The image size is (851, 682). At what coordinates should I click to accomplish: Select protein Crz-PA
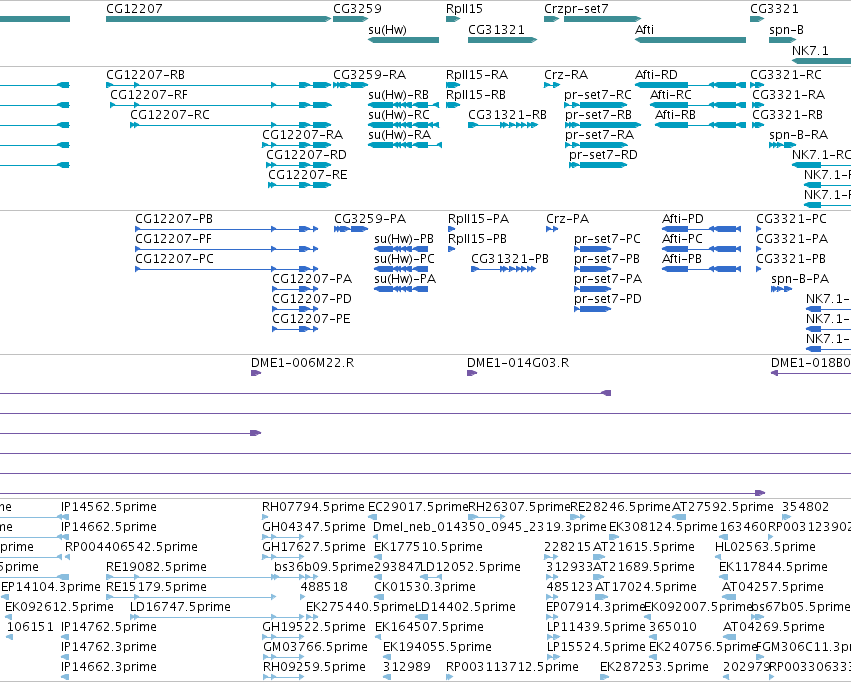(552, 229)
